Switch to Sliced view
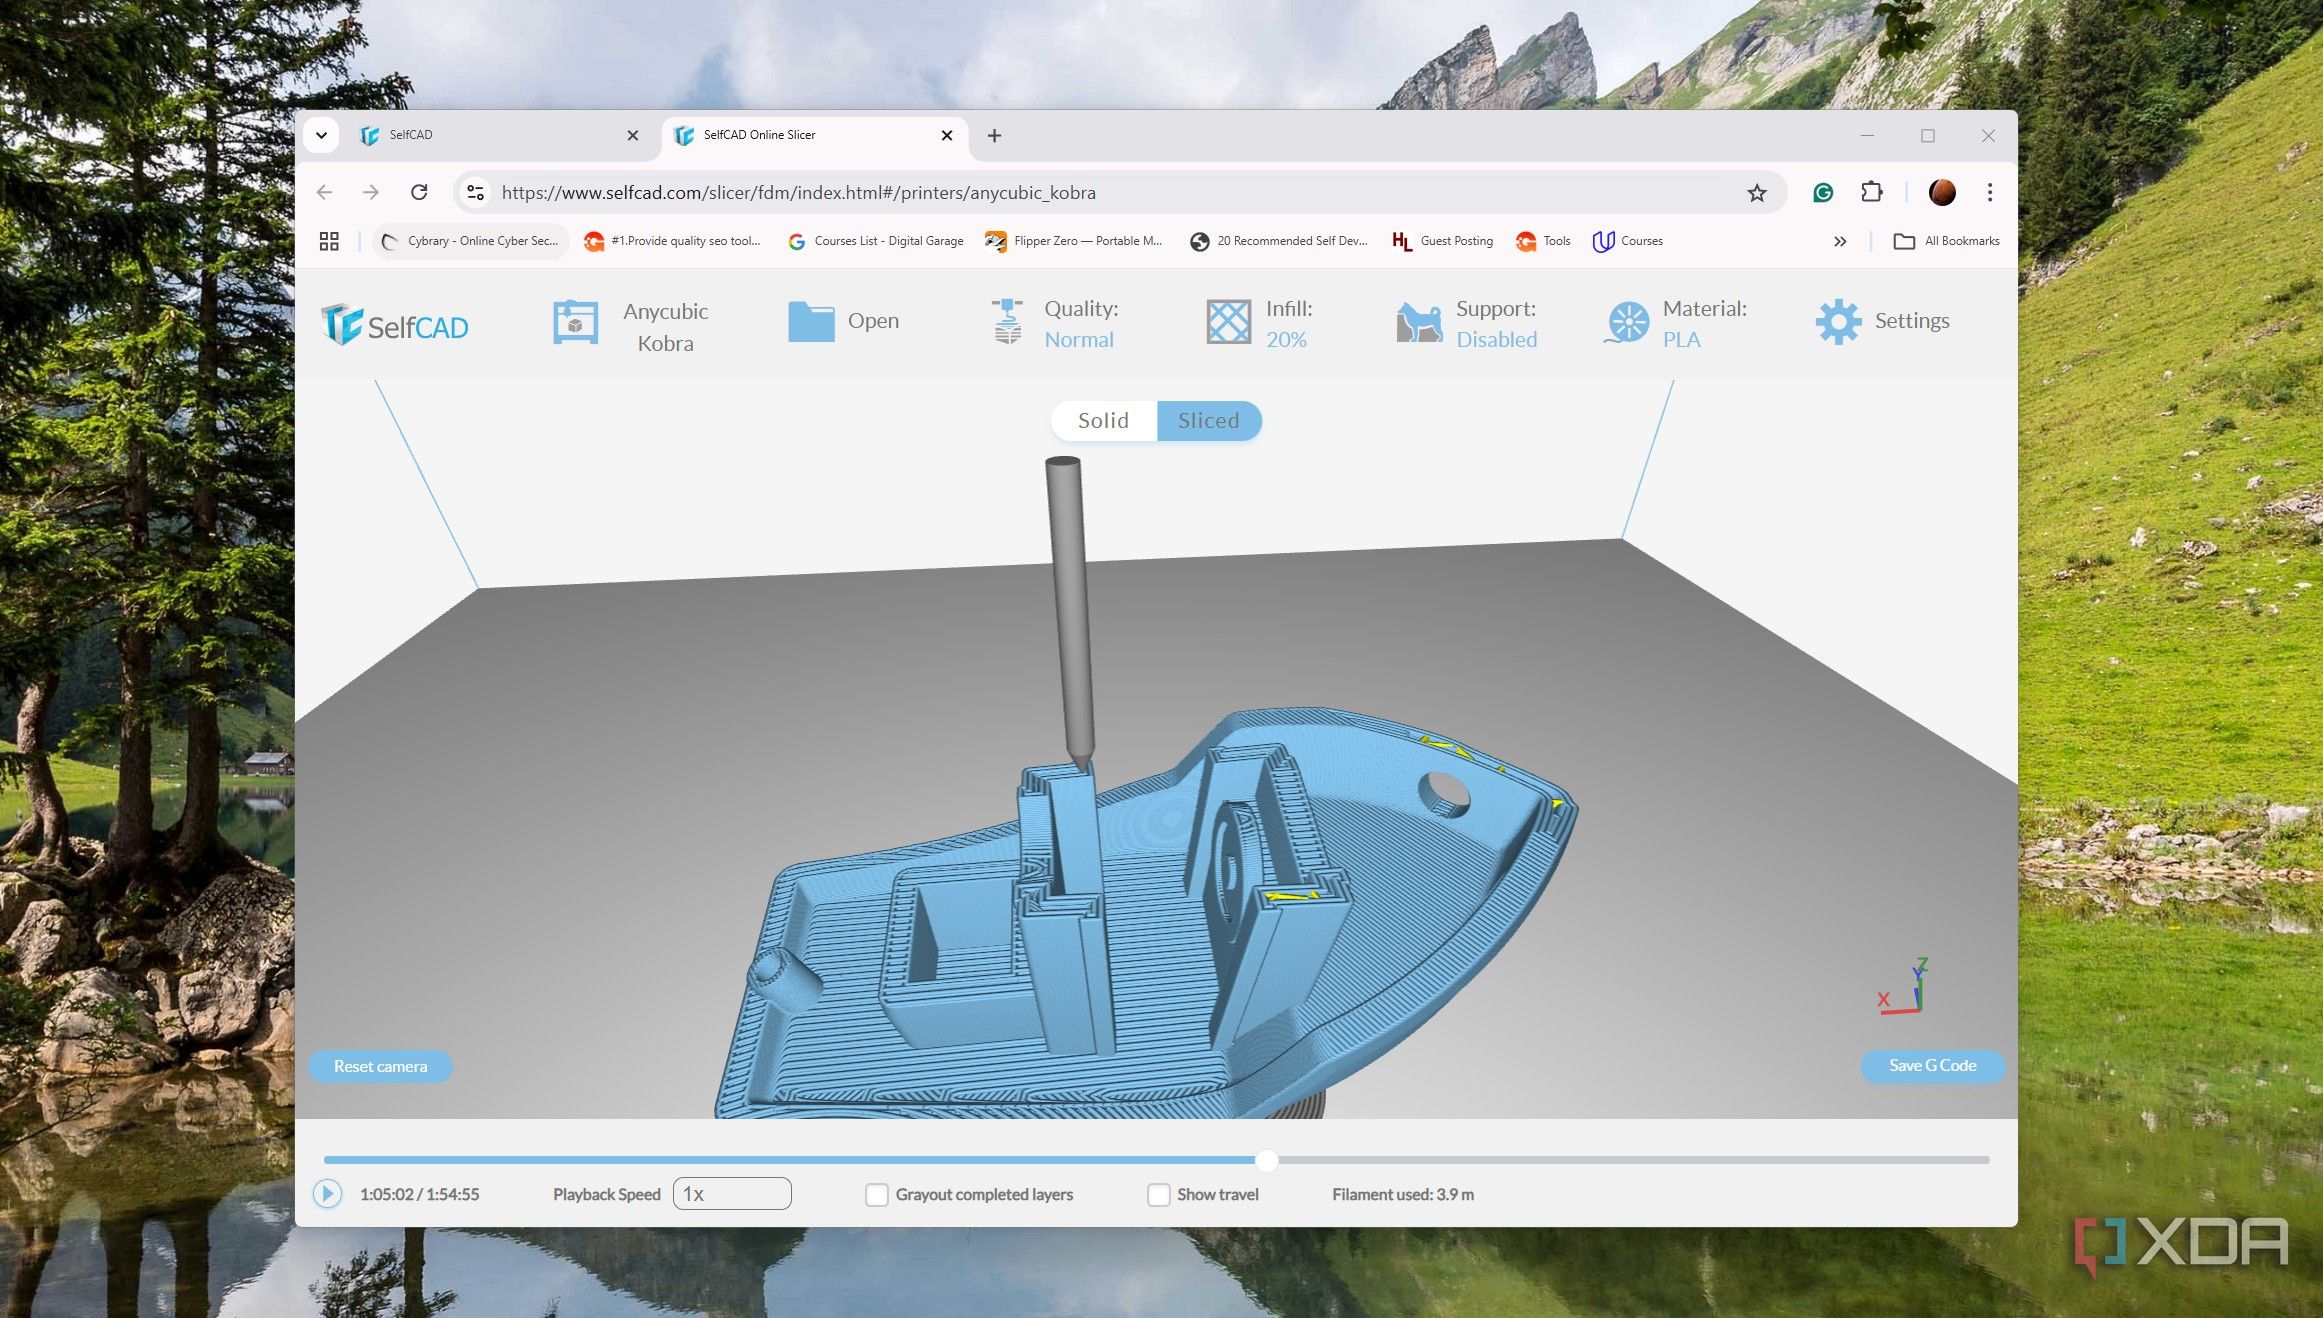The height and width of the screenshot is (1318, 2323). click(1209, 420)
